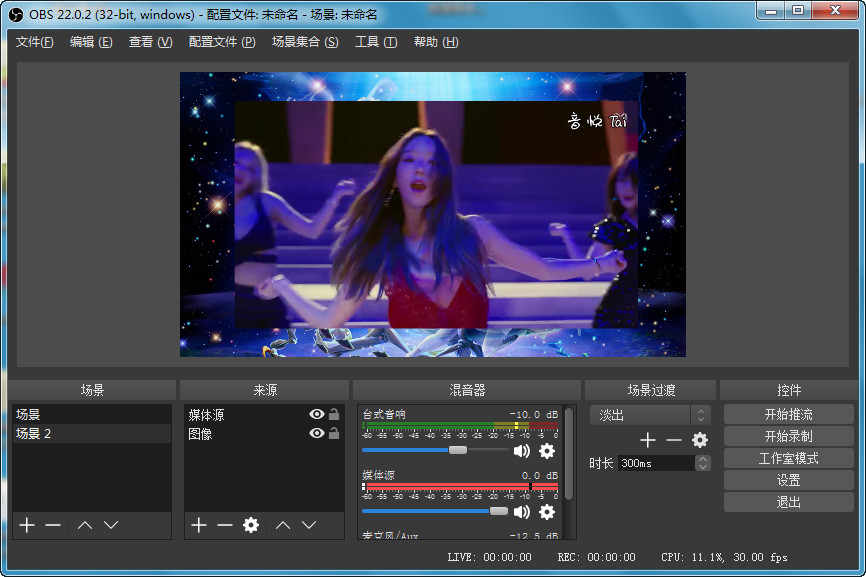Click the 开始推流 button

[x=788, y=414]
